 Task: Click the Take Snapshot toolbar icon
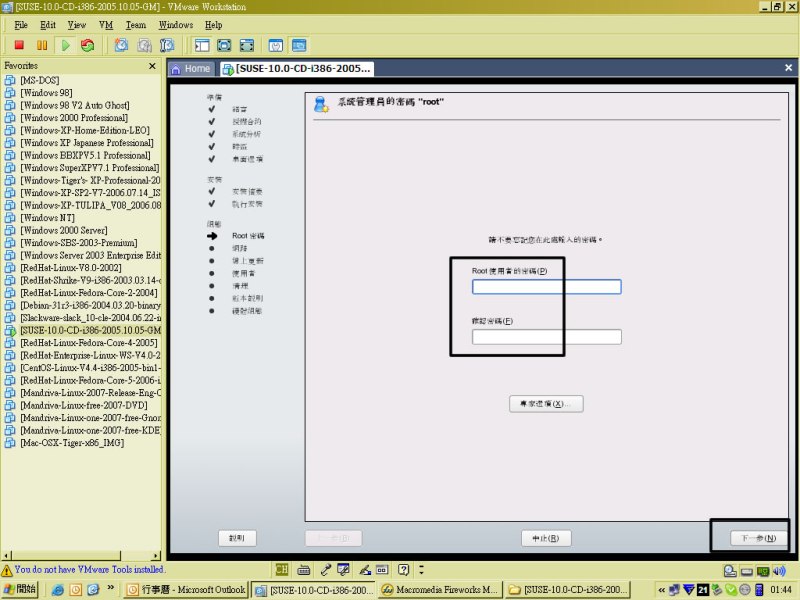[x=121, y=45]
